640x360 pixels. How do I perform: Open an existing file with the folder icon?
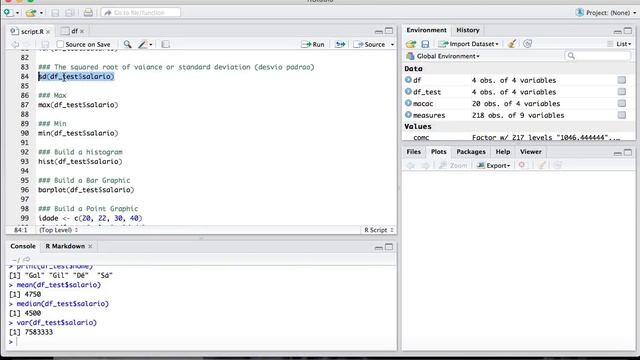[31, 13]
